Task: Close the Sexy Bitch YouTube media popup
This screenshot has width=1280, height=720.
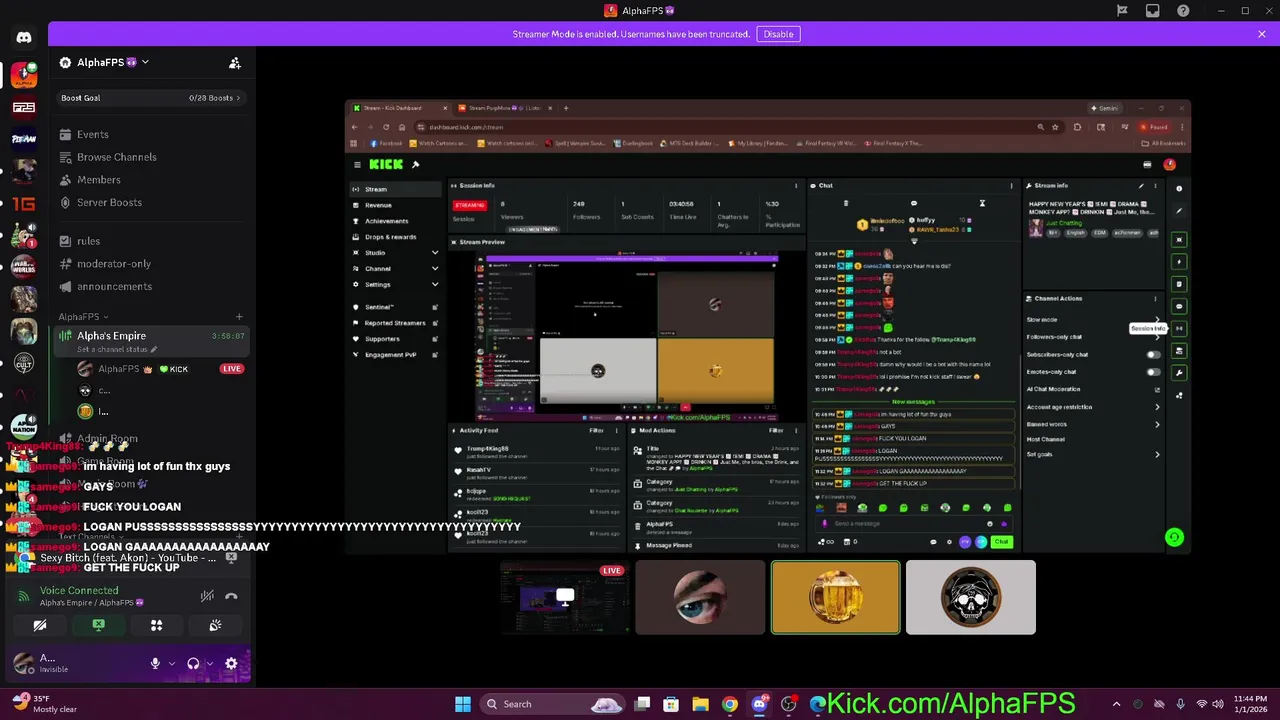Action: pos(231,557)
